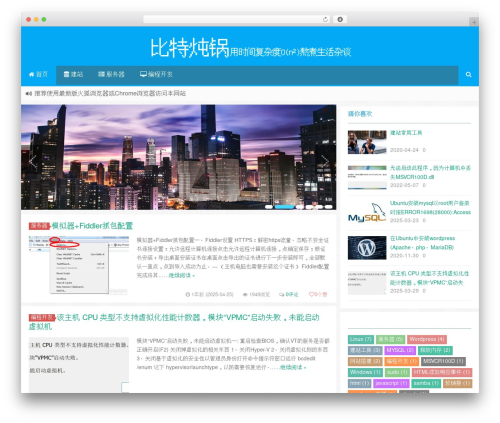Click the browser reload icon
The image size is (500, 423).
[x=325, y=19]
